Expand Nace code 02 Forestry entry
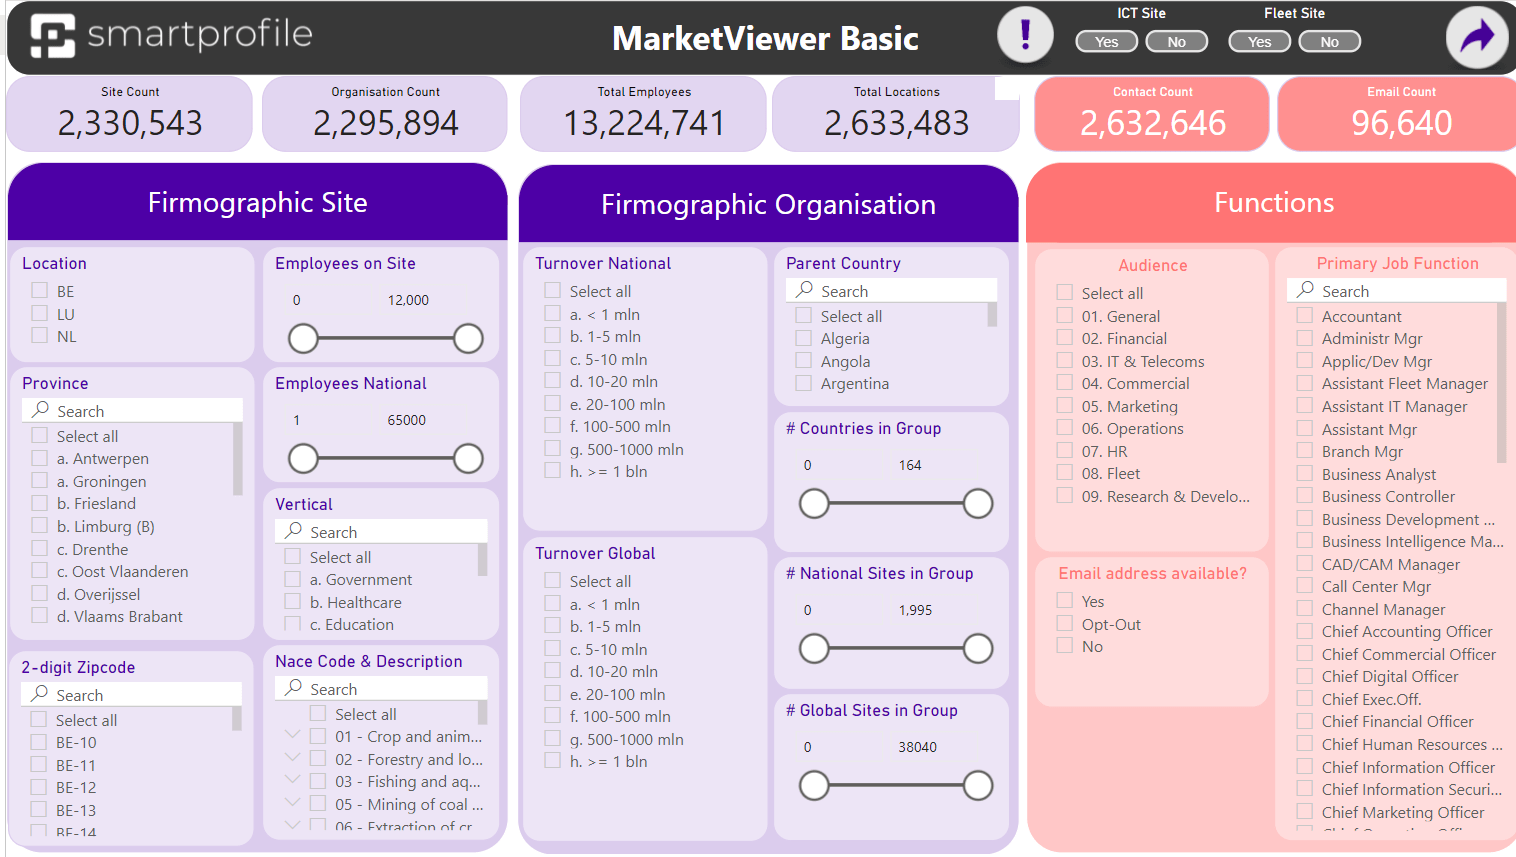This screenshot has height=857, width=1516. point(292,758)
